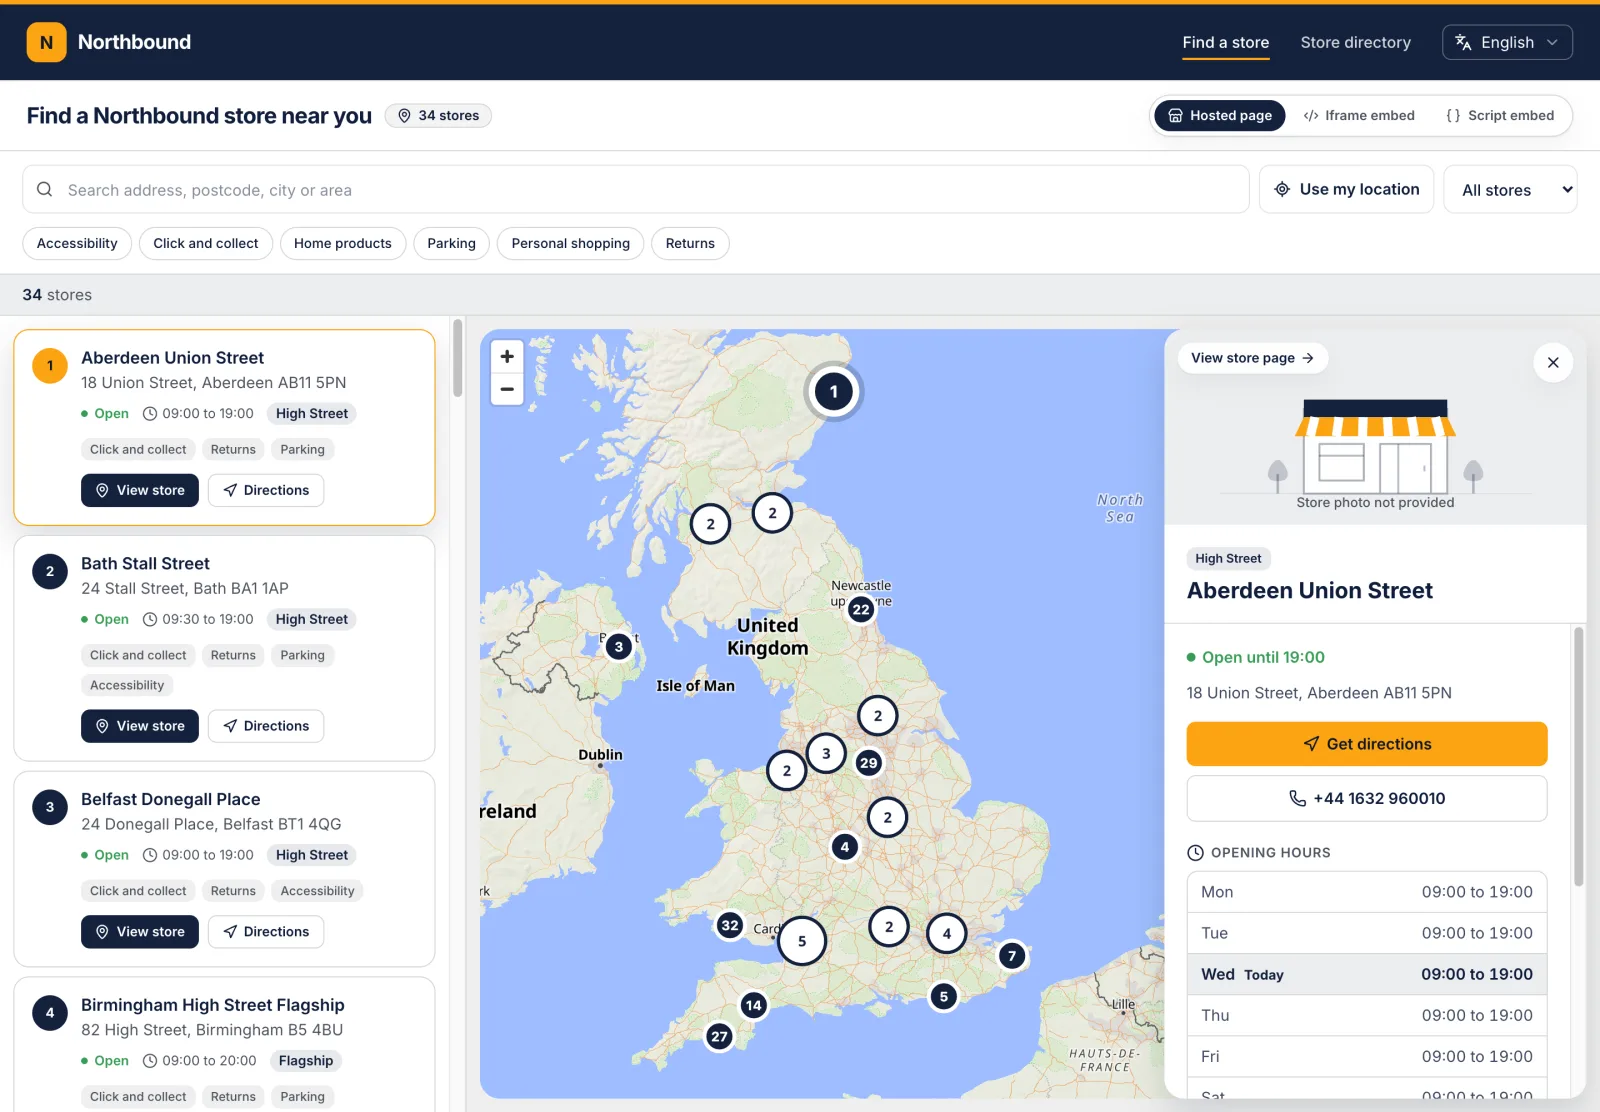
Task: Get Directions for Aberdeen Union Street card
Action: (266, 491)
